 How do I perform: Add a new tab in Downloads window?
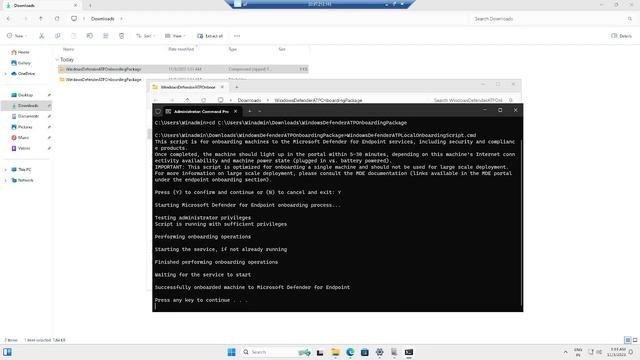(90, 6)
